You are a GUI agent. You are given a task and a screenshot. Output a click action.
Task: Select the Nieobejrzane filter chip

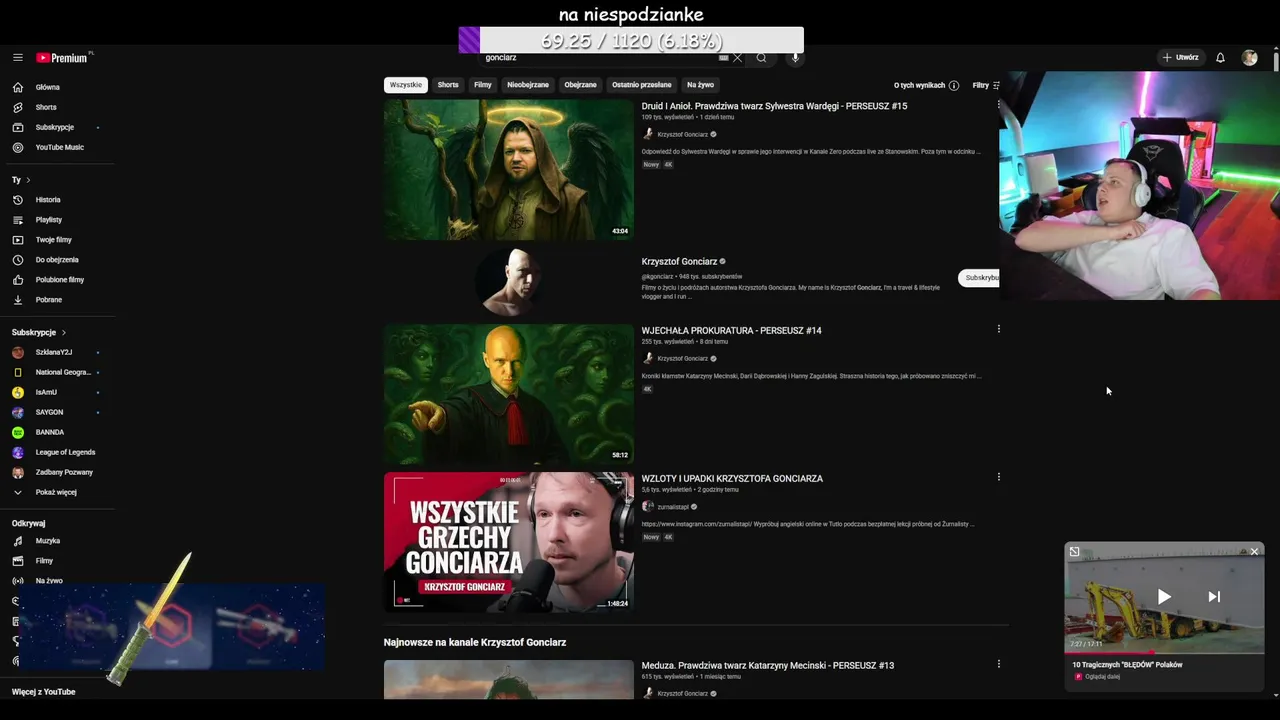pos(528,85)
